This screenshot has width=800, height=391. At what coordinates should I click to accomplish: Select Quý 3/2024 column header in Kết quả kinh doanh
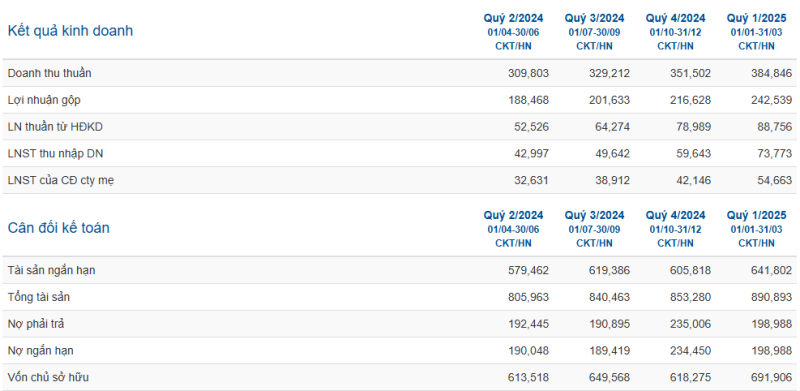[594, 18]
